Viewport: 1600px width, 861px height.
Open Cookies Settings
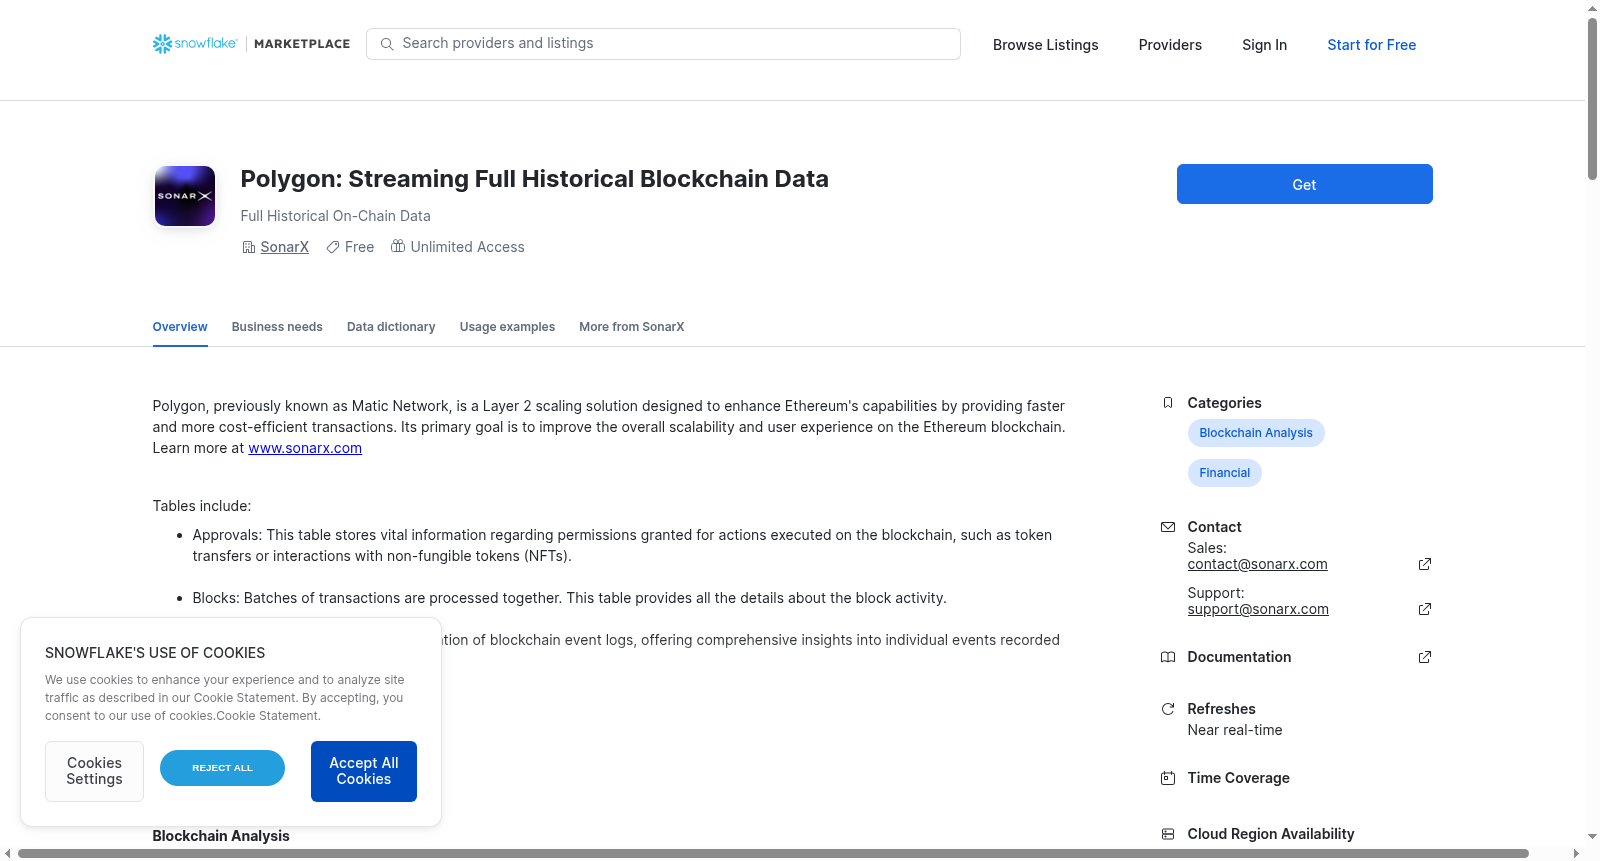tap(95, 771)
